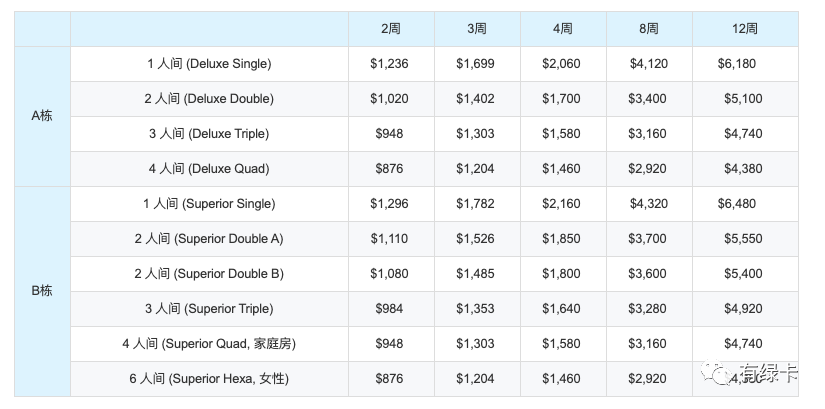Image resolution: width=825 pixels, height=409 pixels.
Task: Click the Superior Double A room label
Action: click(209, 239)
